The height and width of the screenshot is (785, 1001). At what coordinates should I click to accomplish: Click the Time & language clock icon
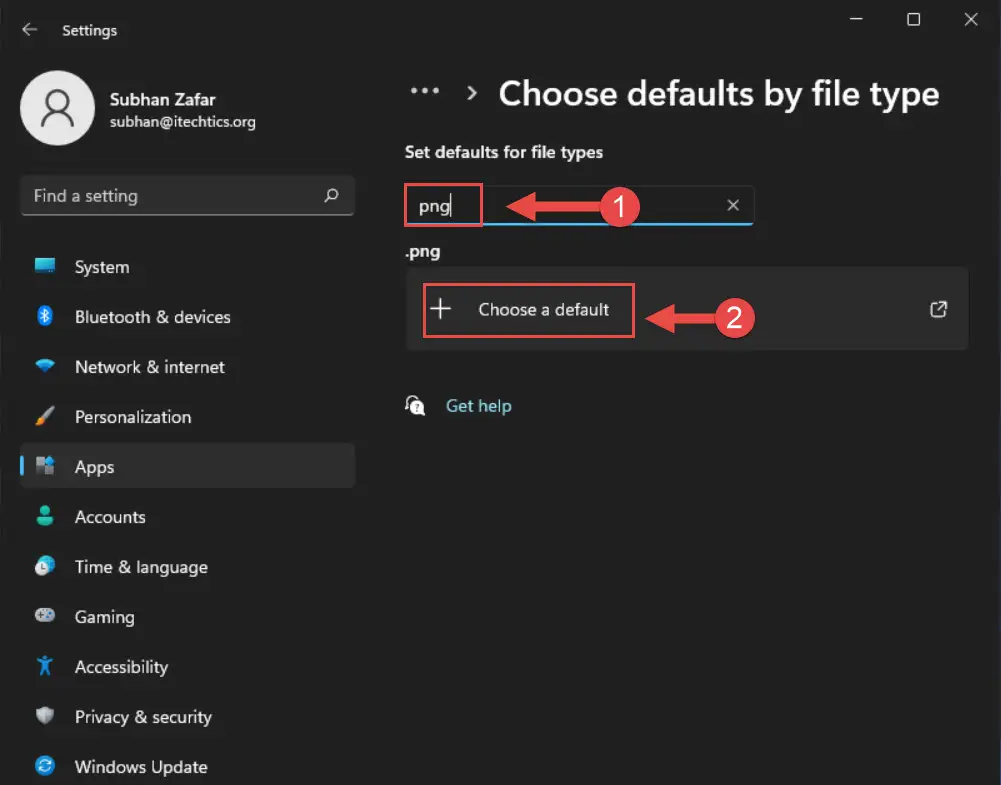tap(45, 567)
